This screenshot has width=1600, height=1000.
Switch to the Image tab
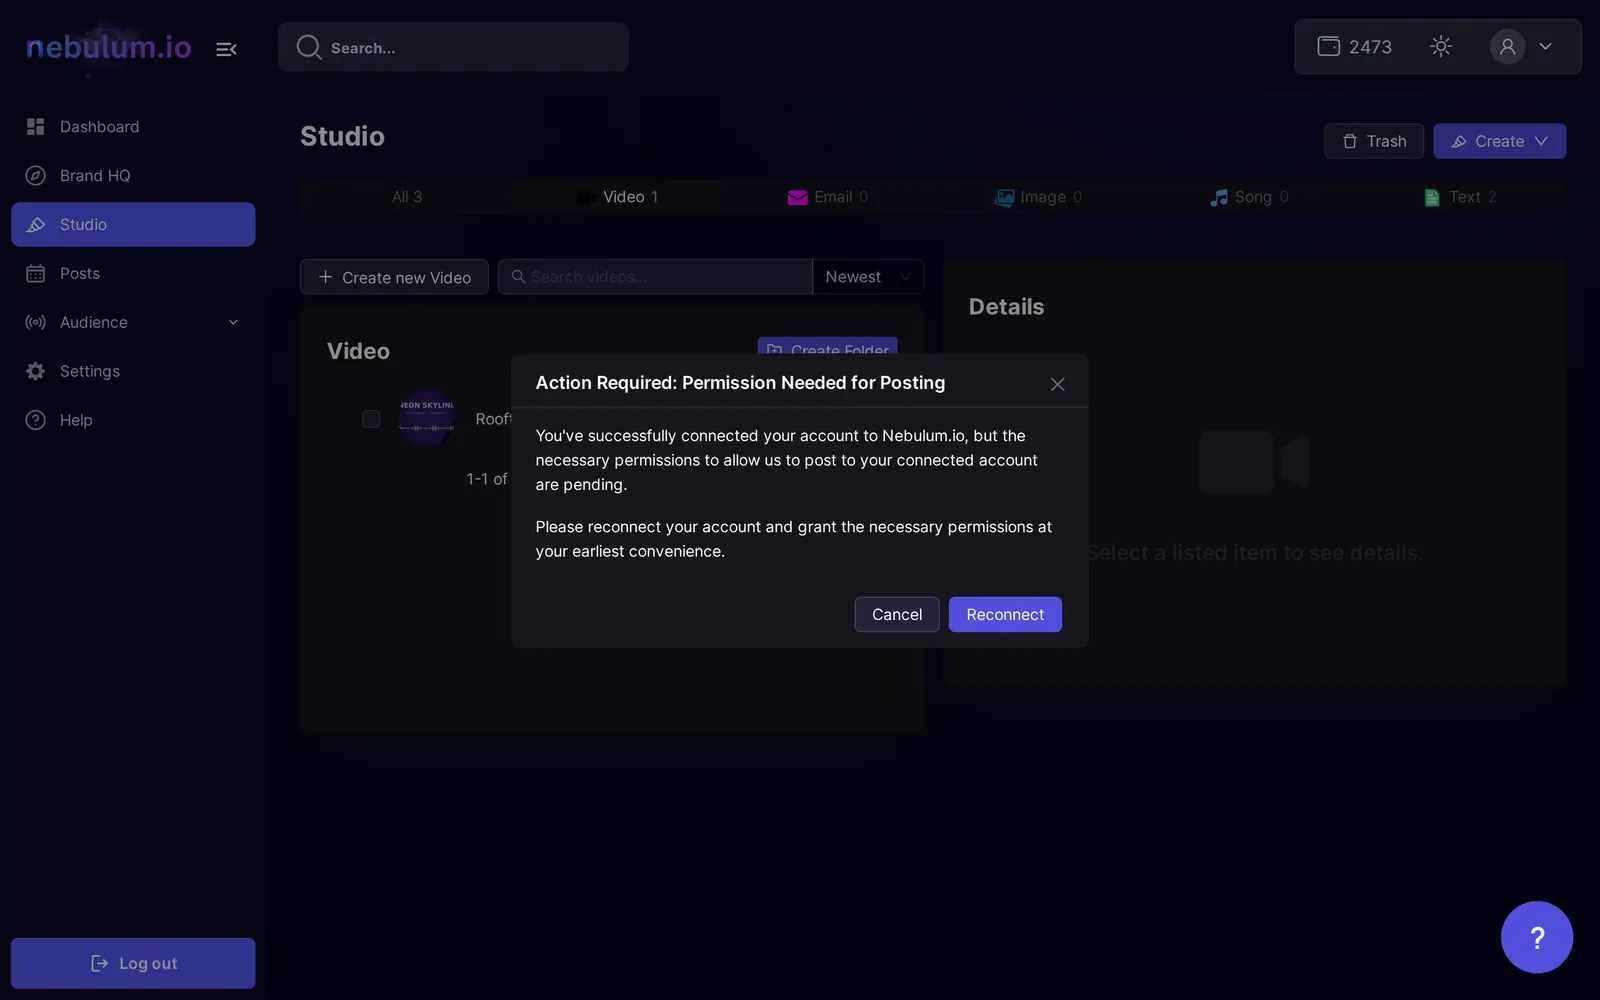[x=1039, y=197]
